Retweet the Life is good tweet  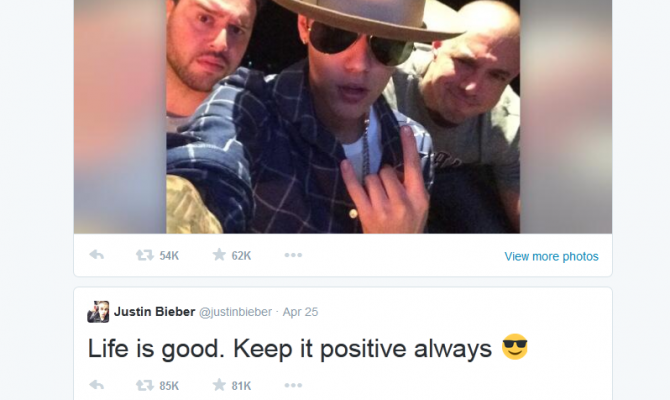[144, 385]
